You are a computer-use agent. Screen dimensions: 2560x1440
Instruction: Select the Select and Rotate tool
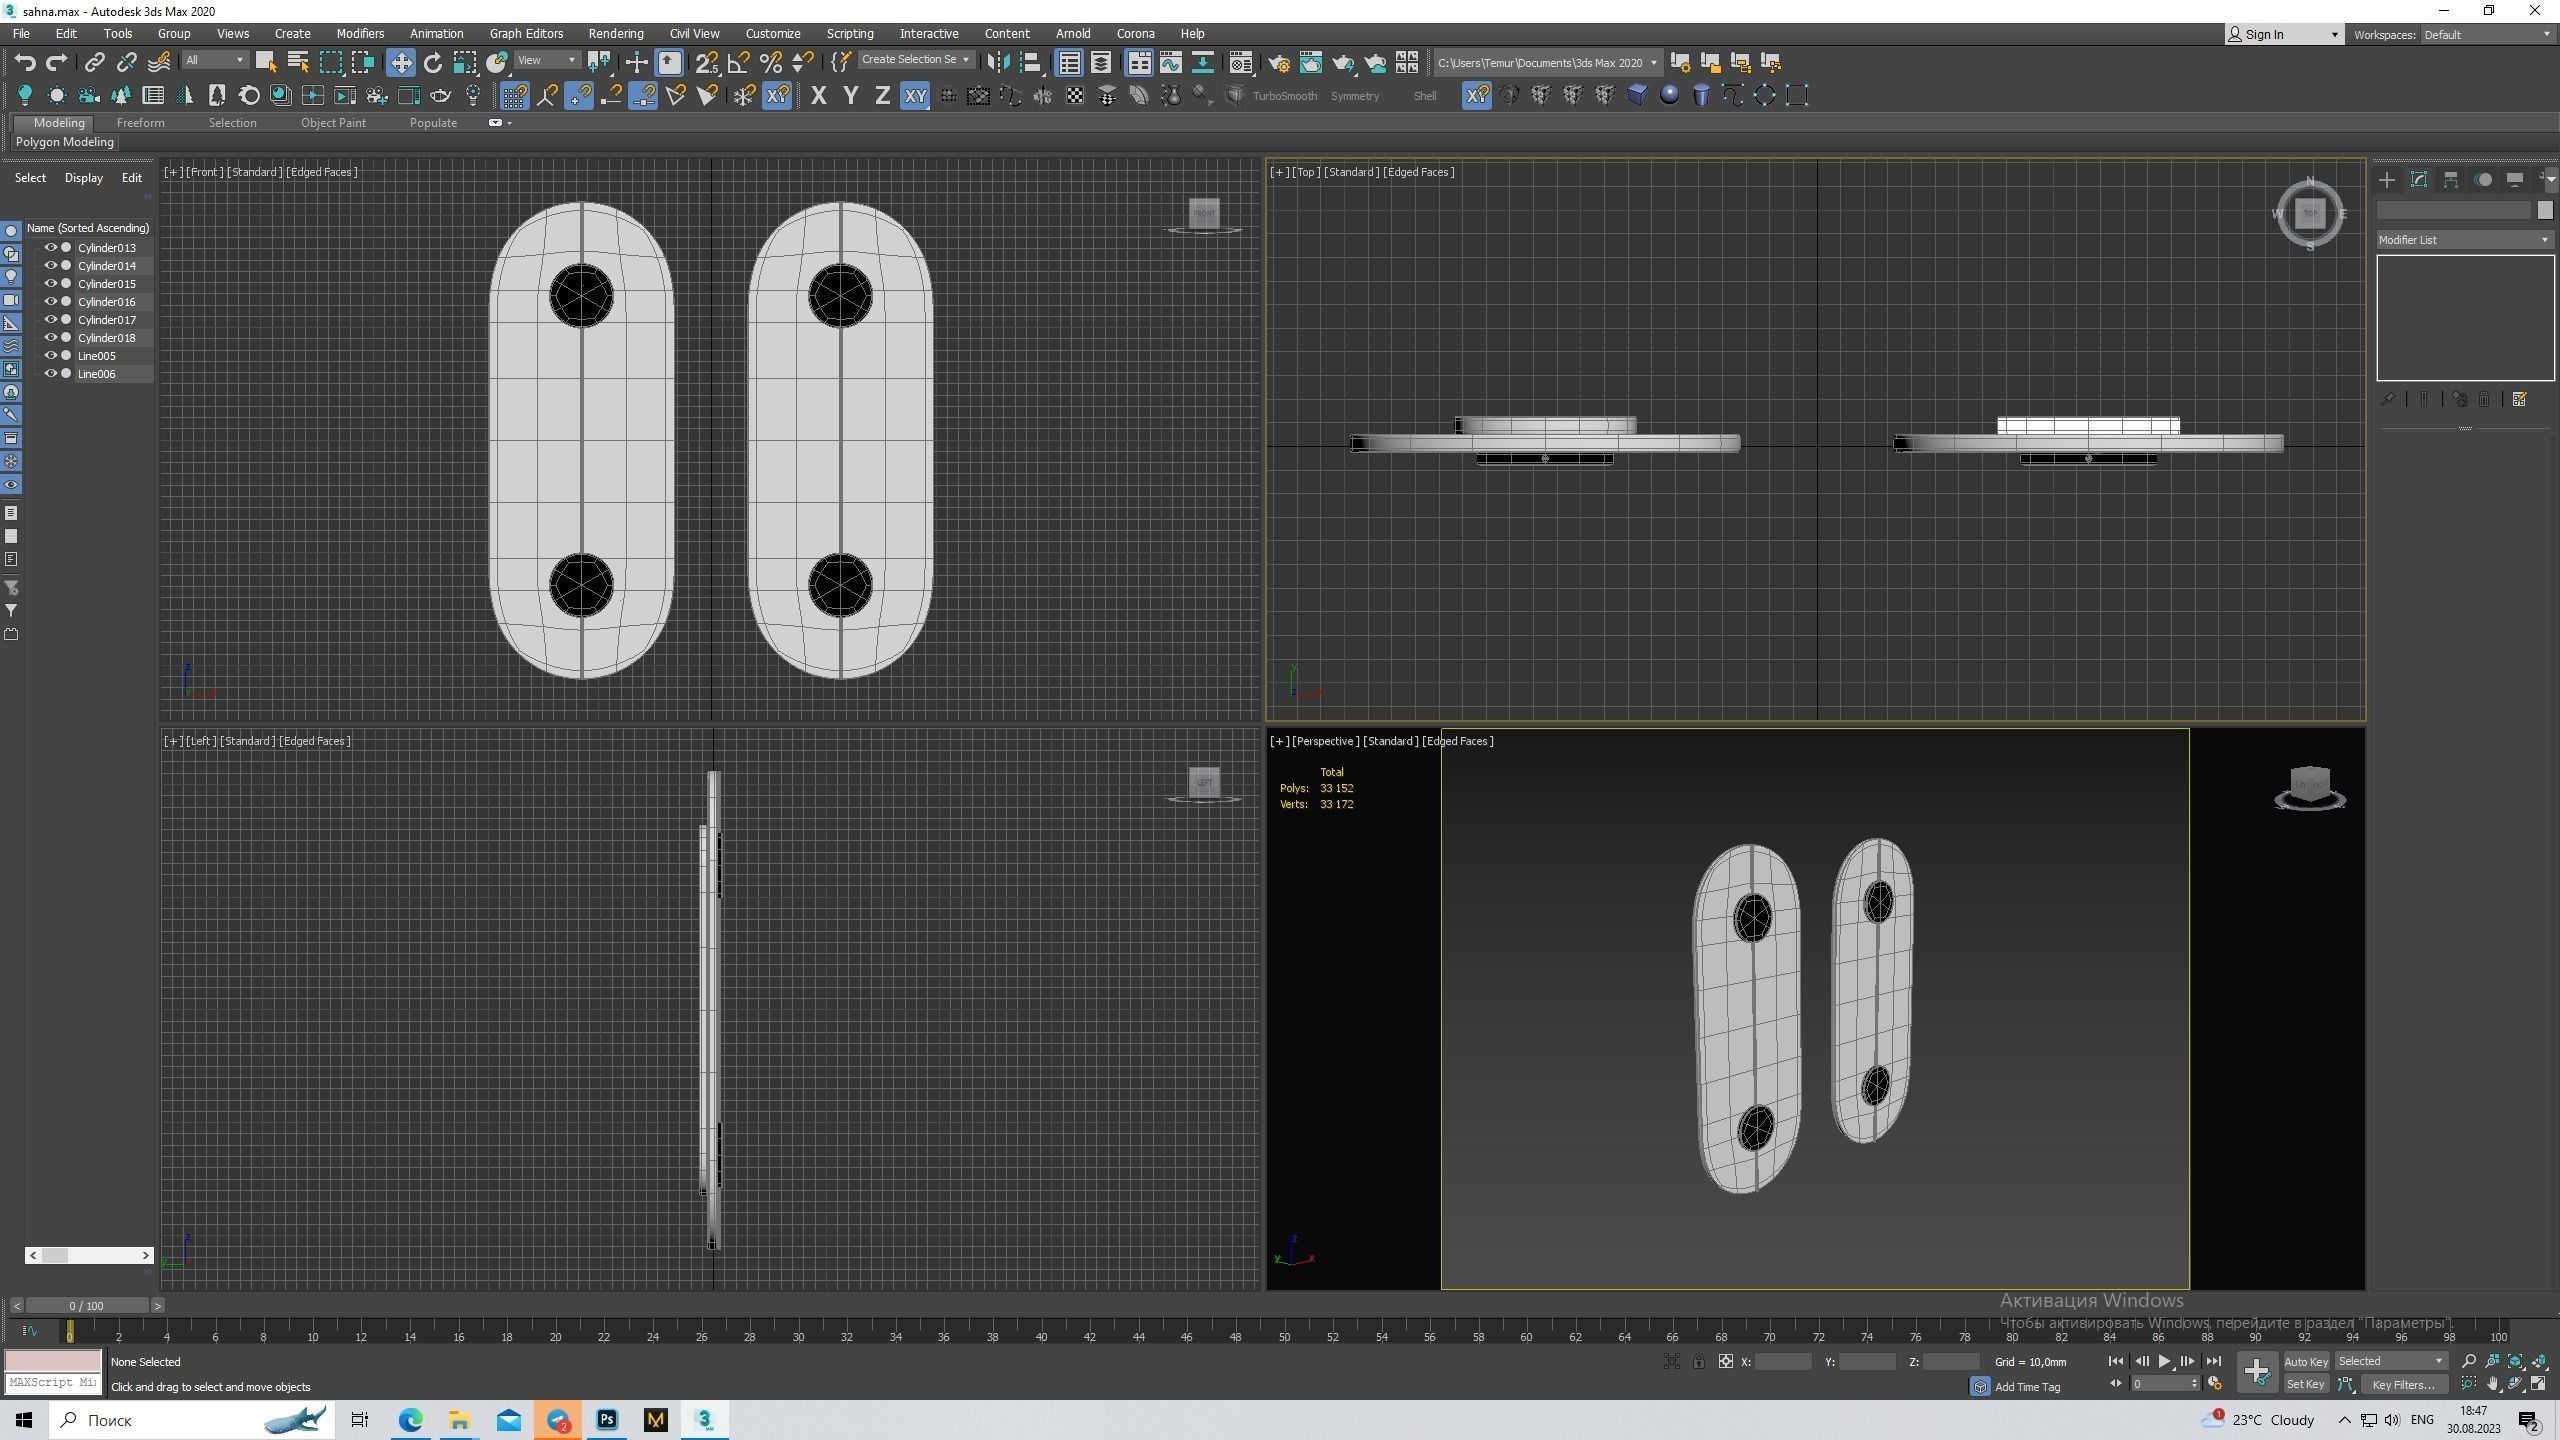pyautogui.click(x=432, y=63)
